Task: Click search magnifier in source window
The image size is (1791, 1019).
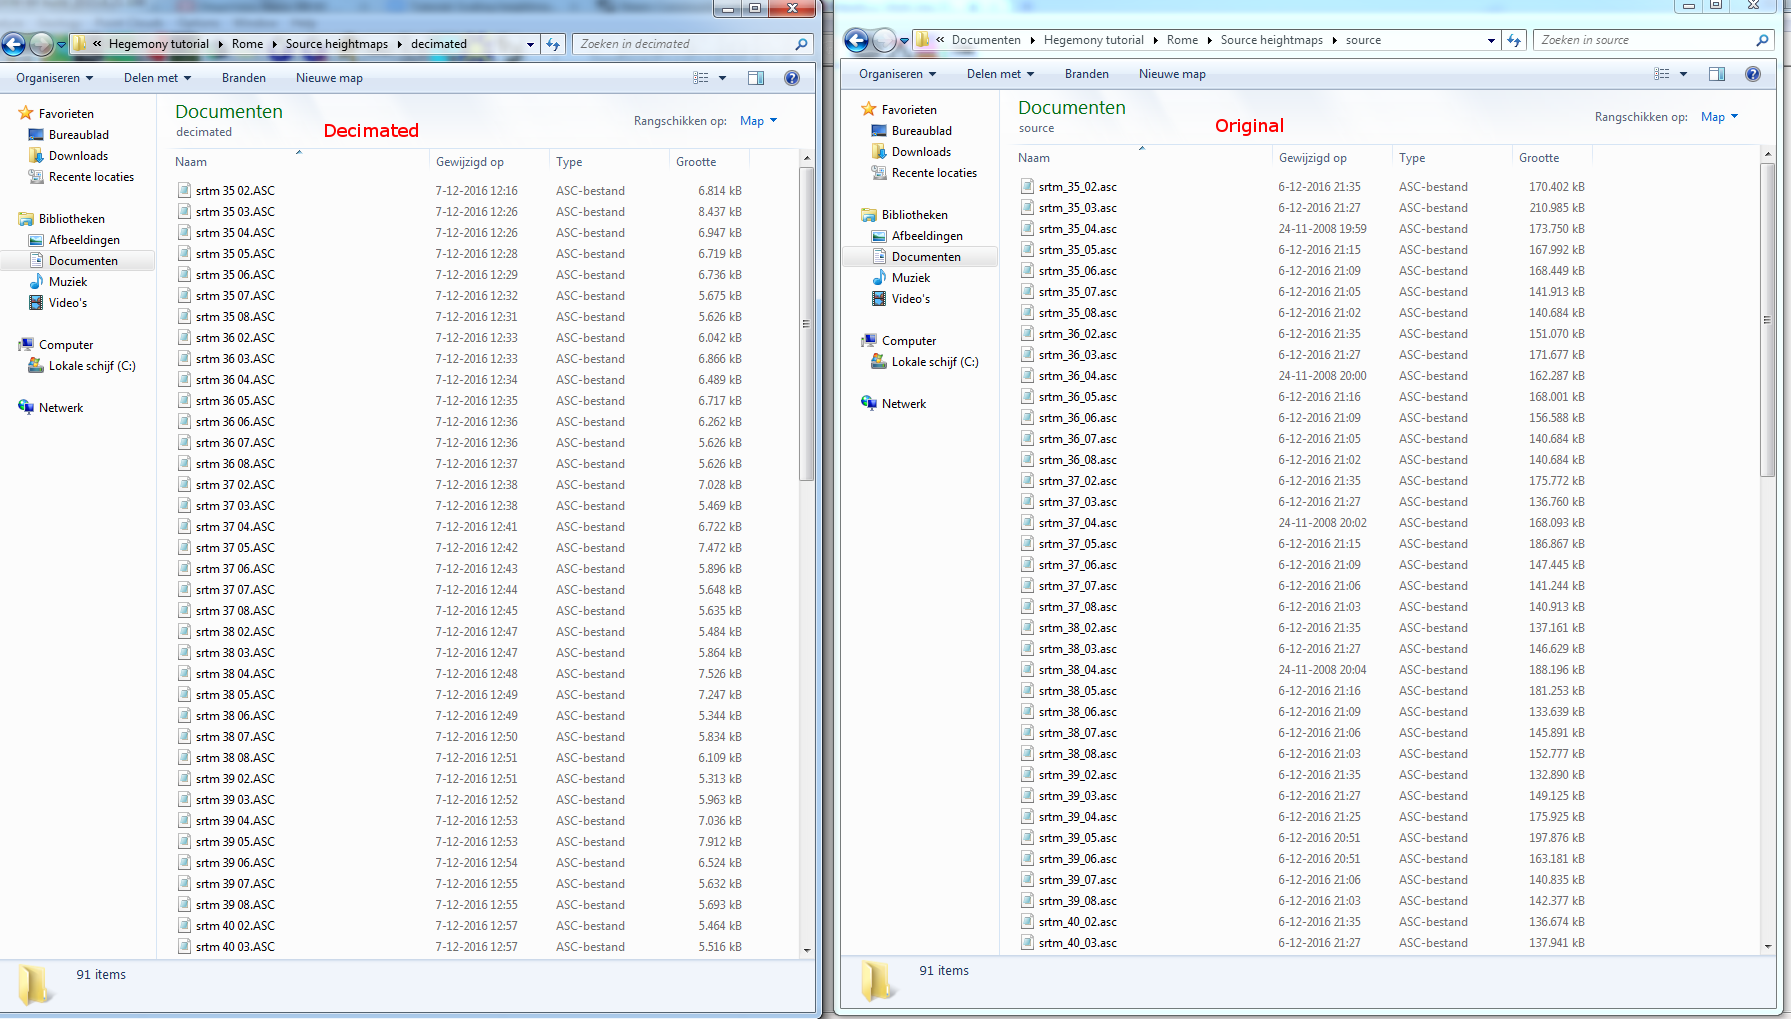Action: [1762, 40]
